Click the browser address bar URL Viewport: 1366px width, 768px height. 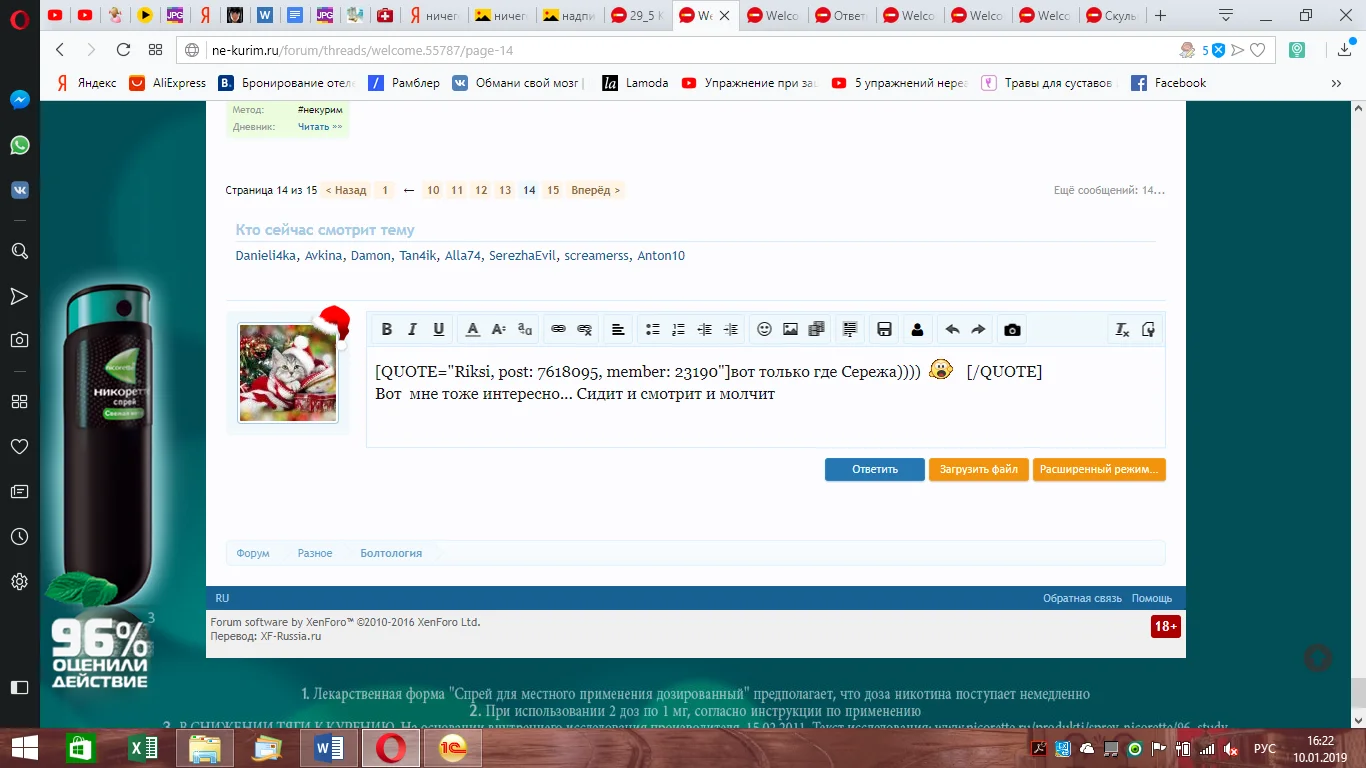click(x=363, y=50)
